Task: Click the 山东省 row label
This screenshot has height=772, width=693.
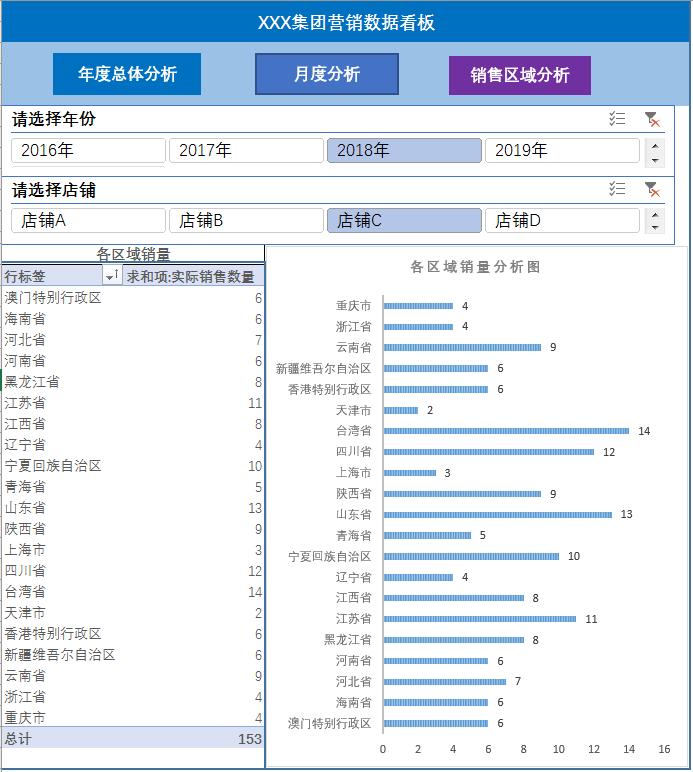Action: click(x=25, y=508)
